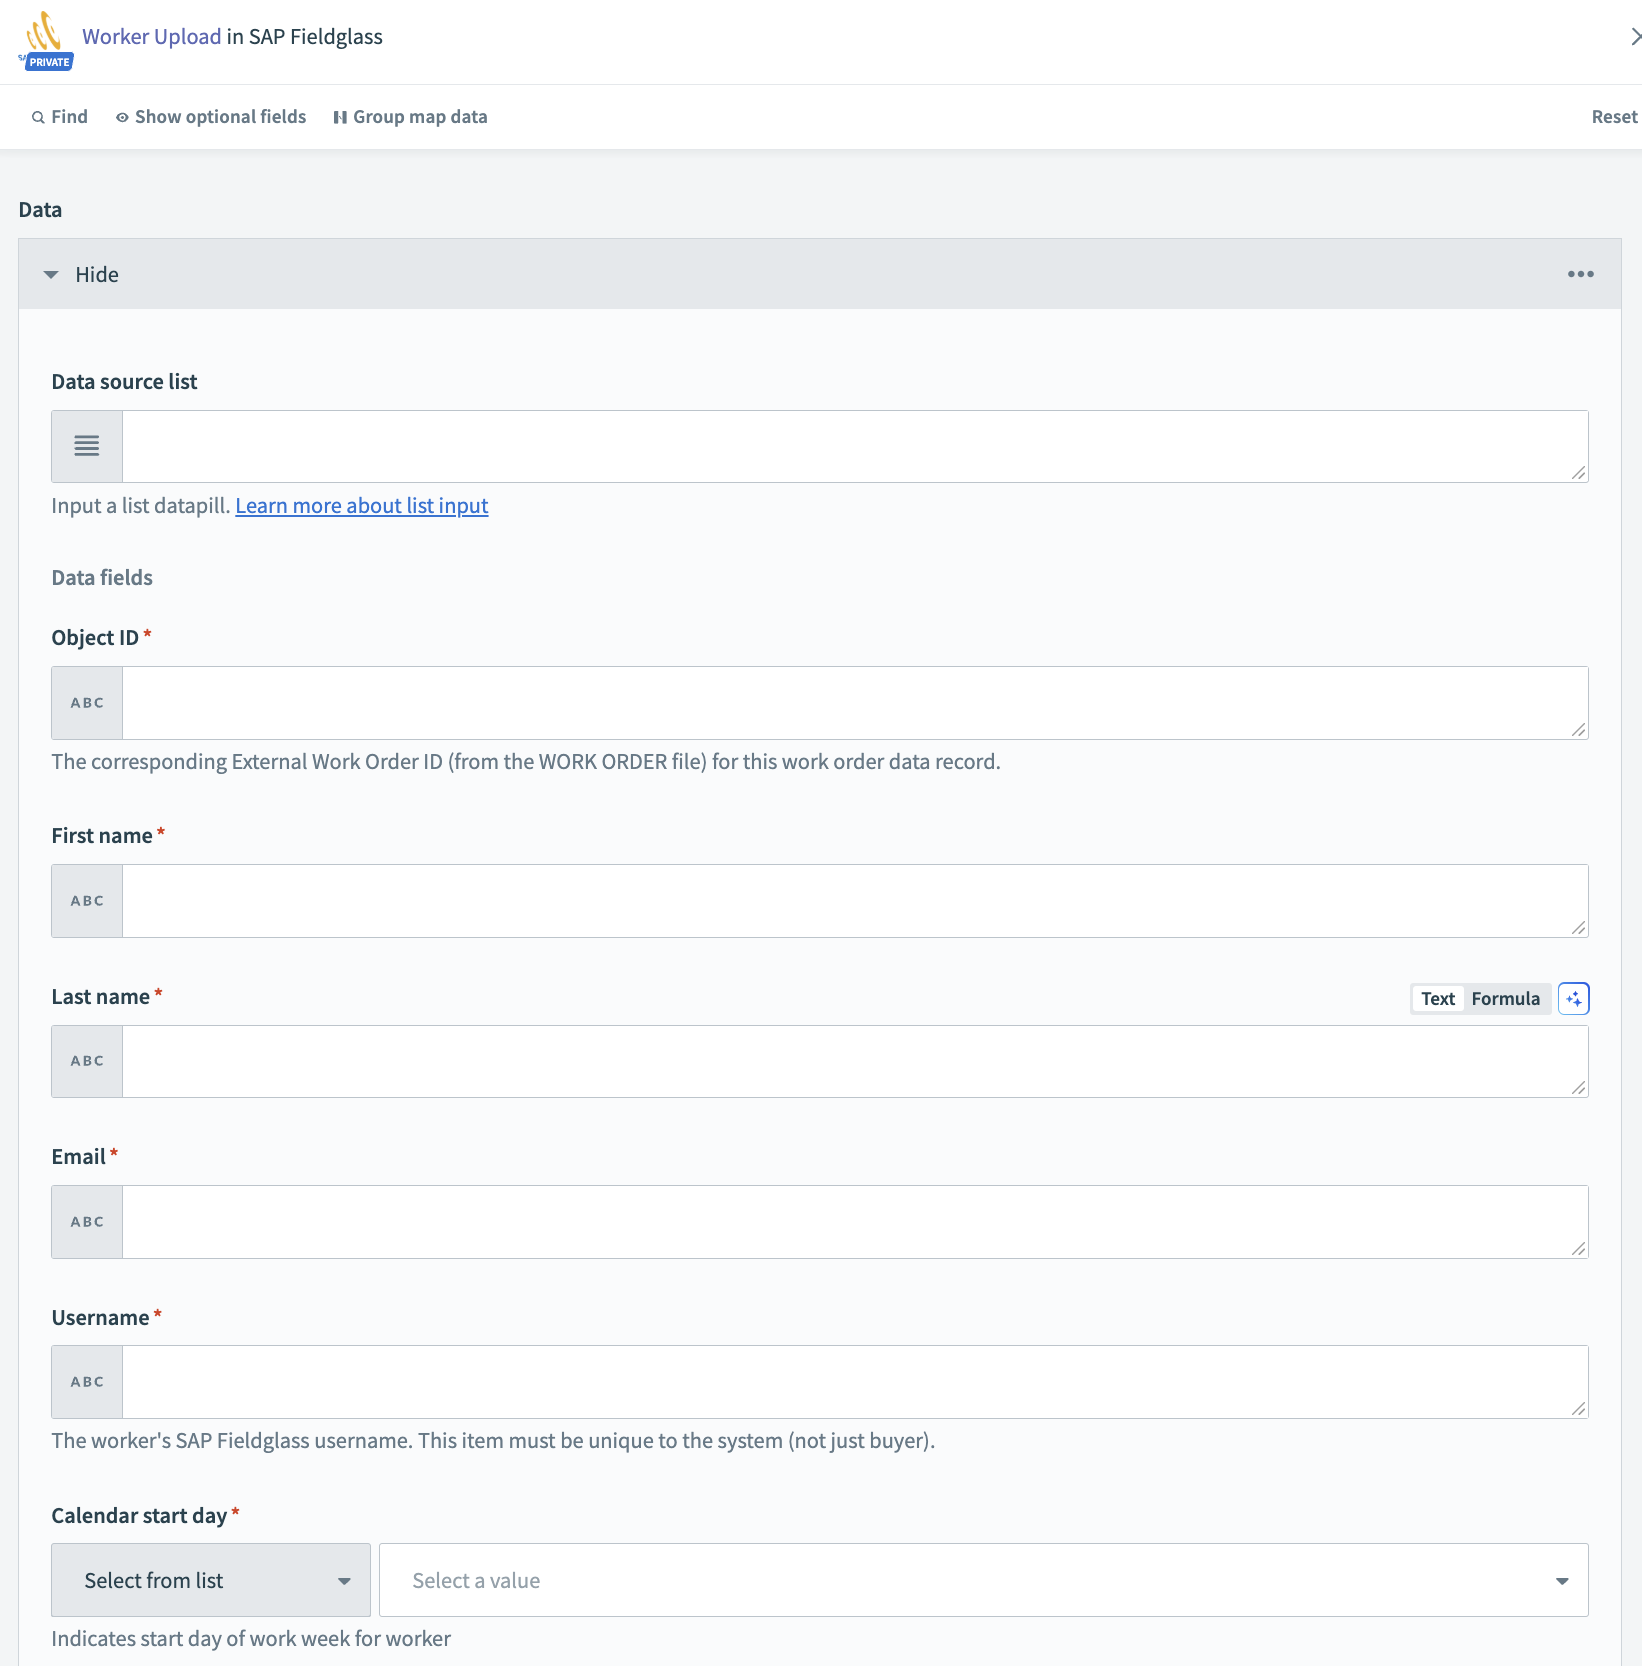Open the AI sparkle assistant beside Last name

[1573, 998]
